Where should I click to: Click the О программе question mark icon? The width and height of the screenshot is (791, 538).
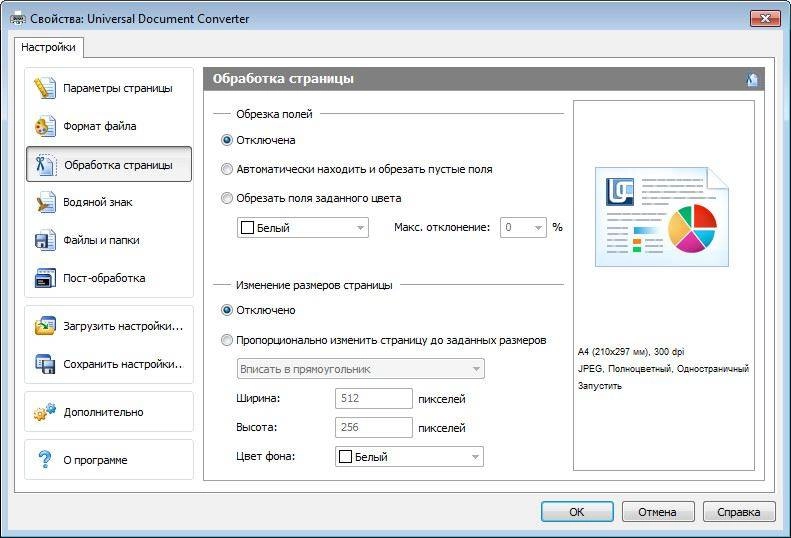click(45, 459)
